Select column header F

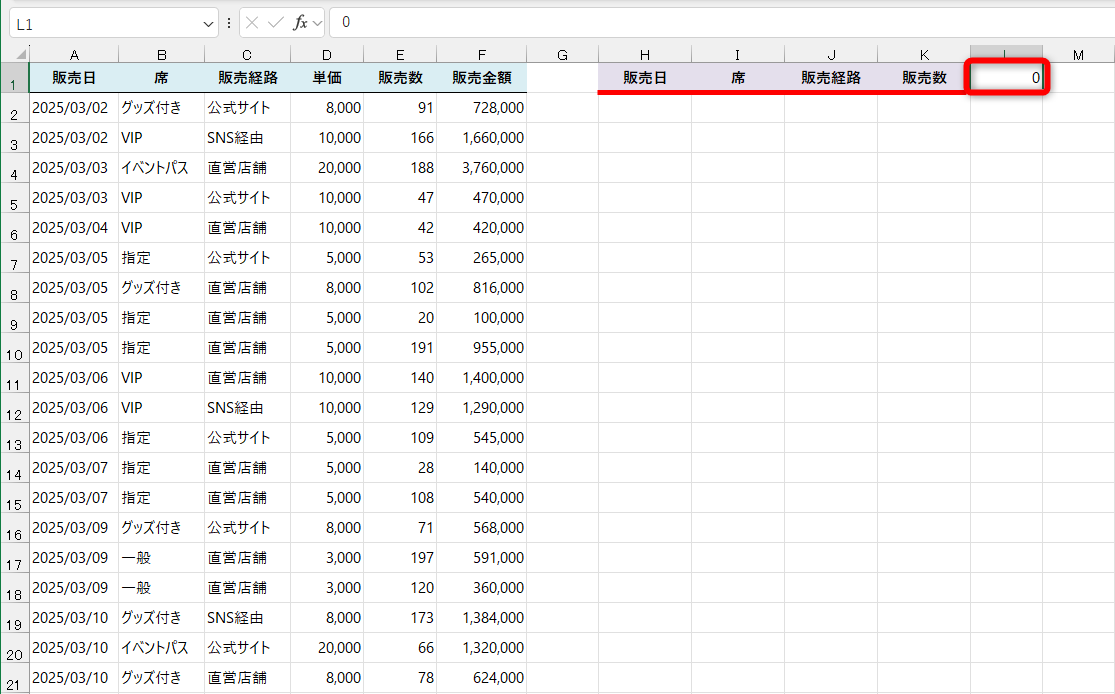pos(481,53)
